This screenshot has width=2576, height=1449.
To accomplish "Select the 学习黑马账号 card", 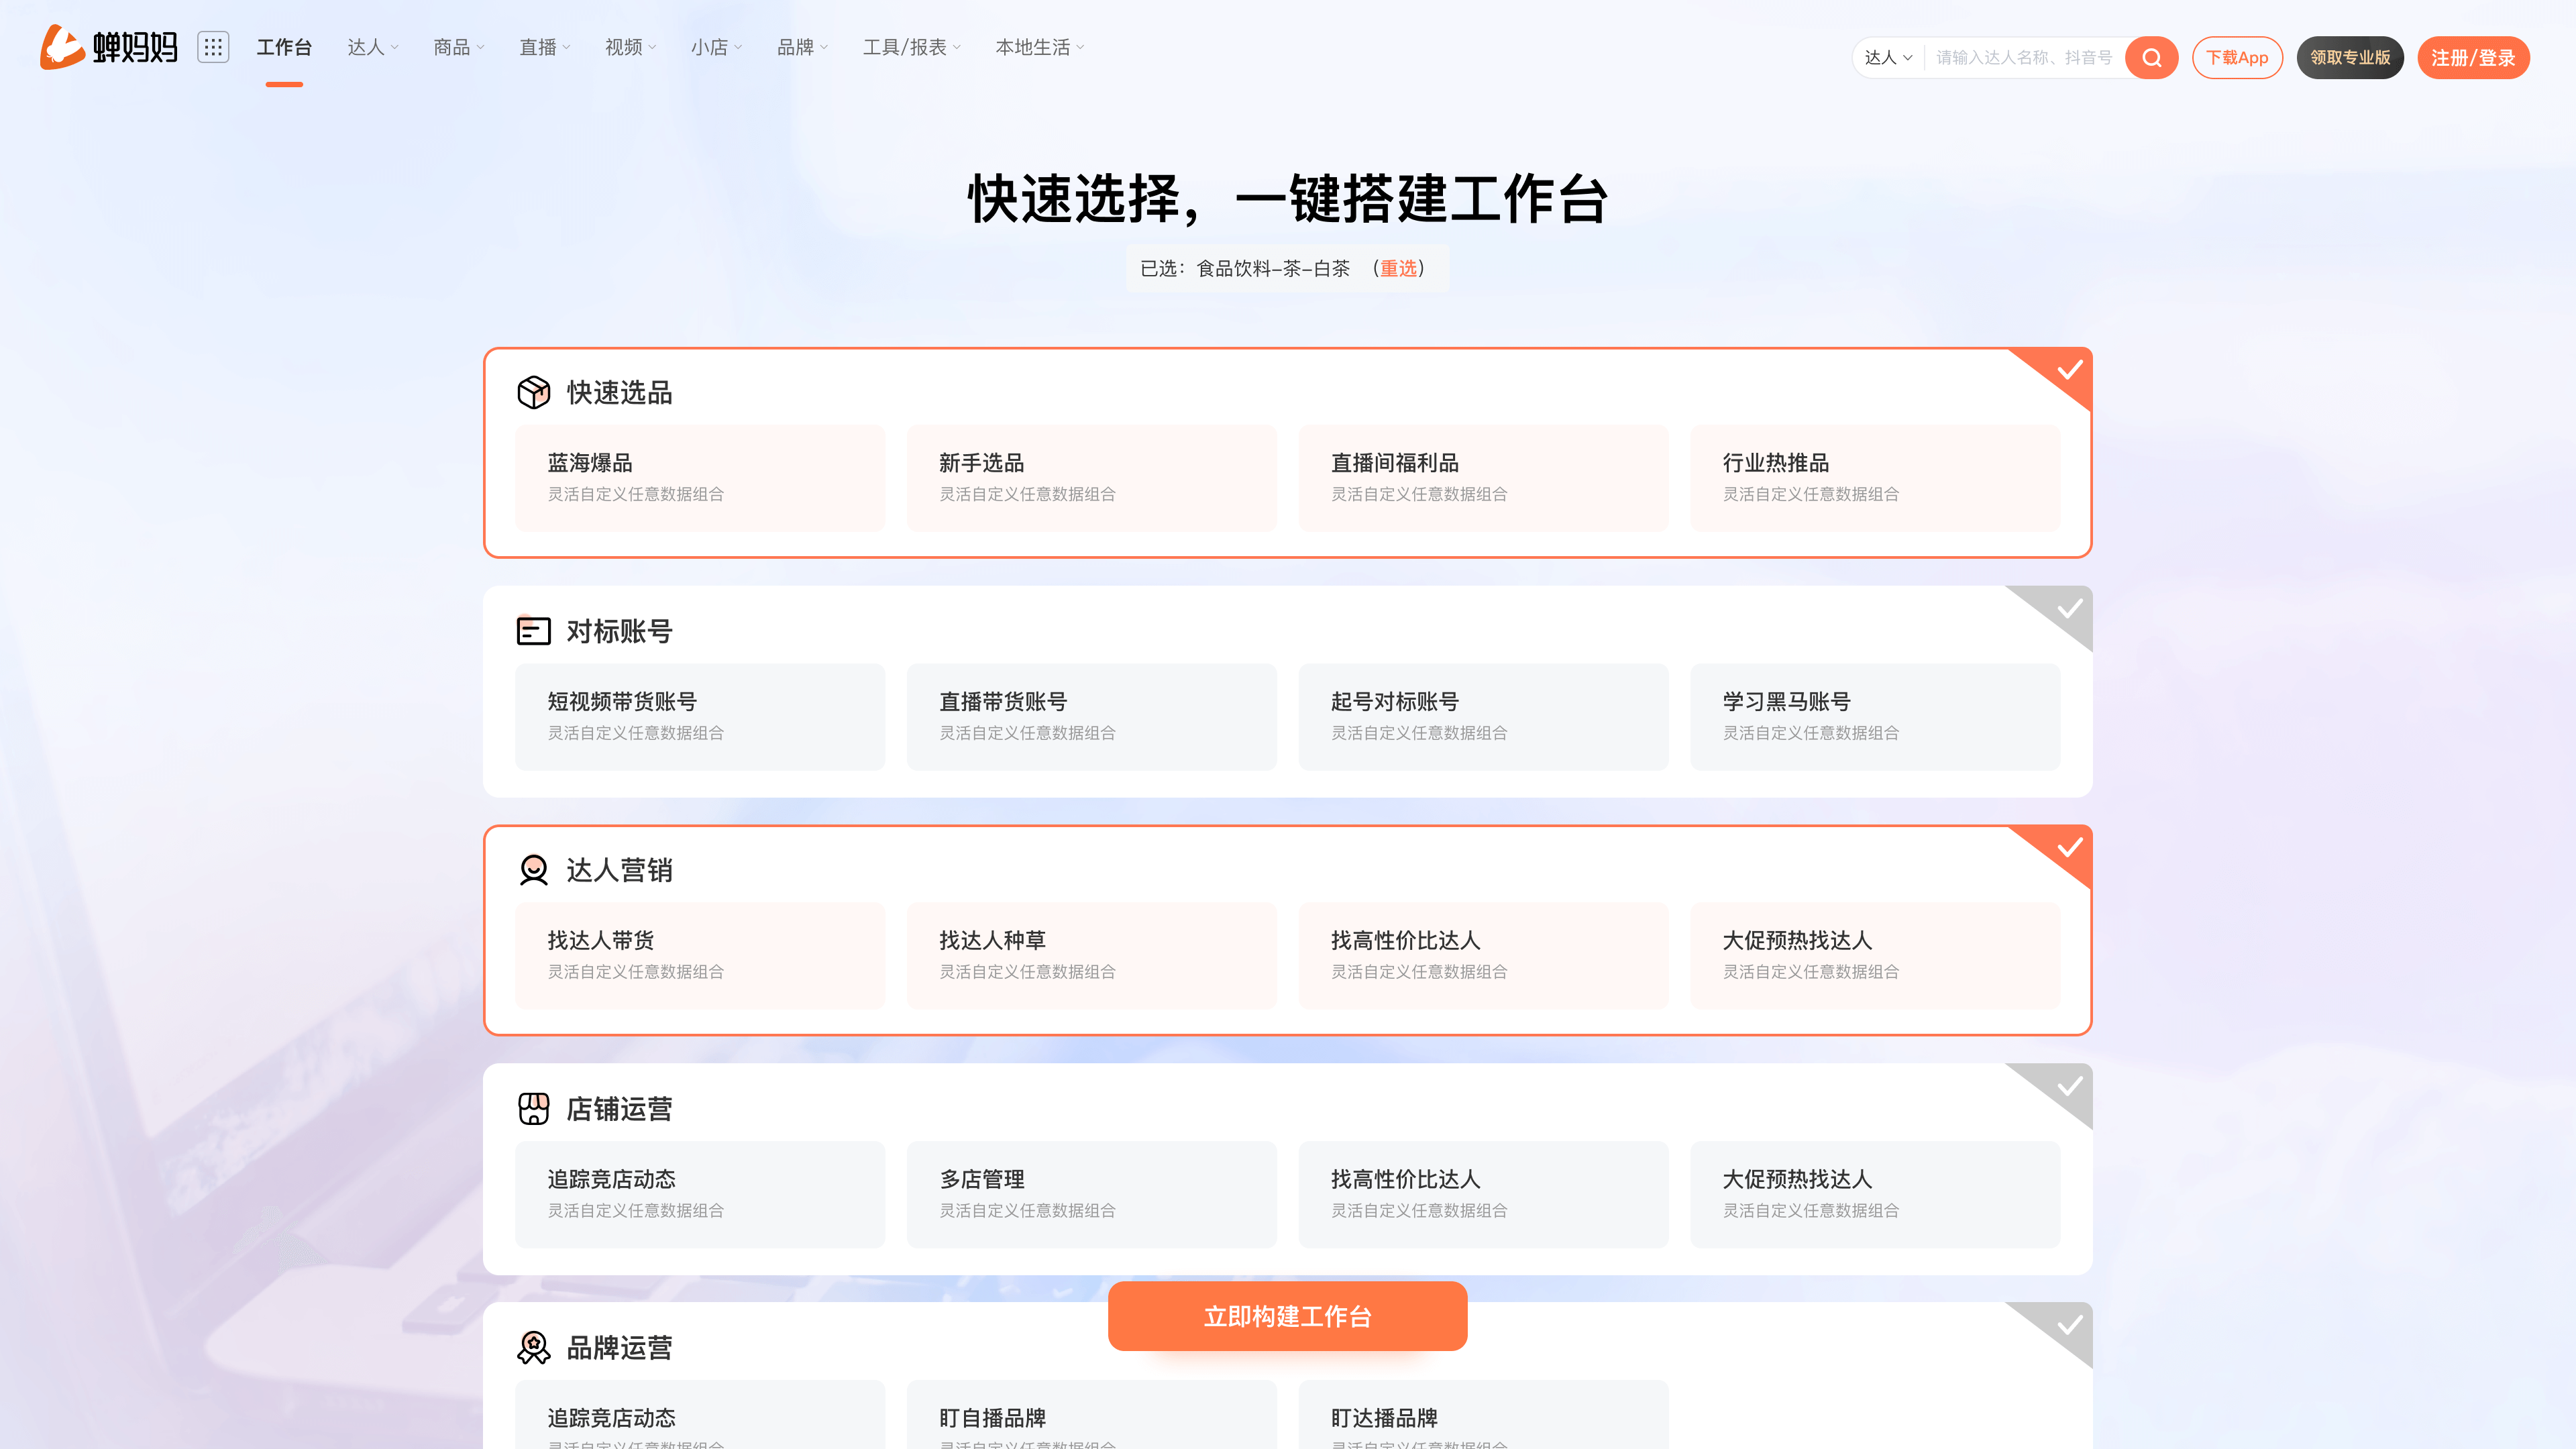I will [x=1875, y=717].
